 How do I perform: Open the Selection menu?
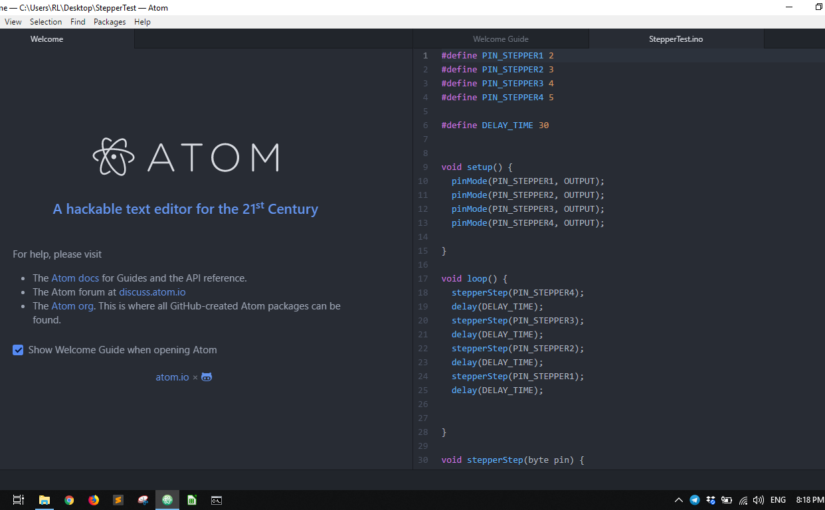[x=46, y=22]
